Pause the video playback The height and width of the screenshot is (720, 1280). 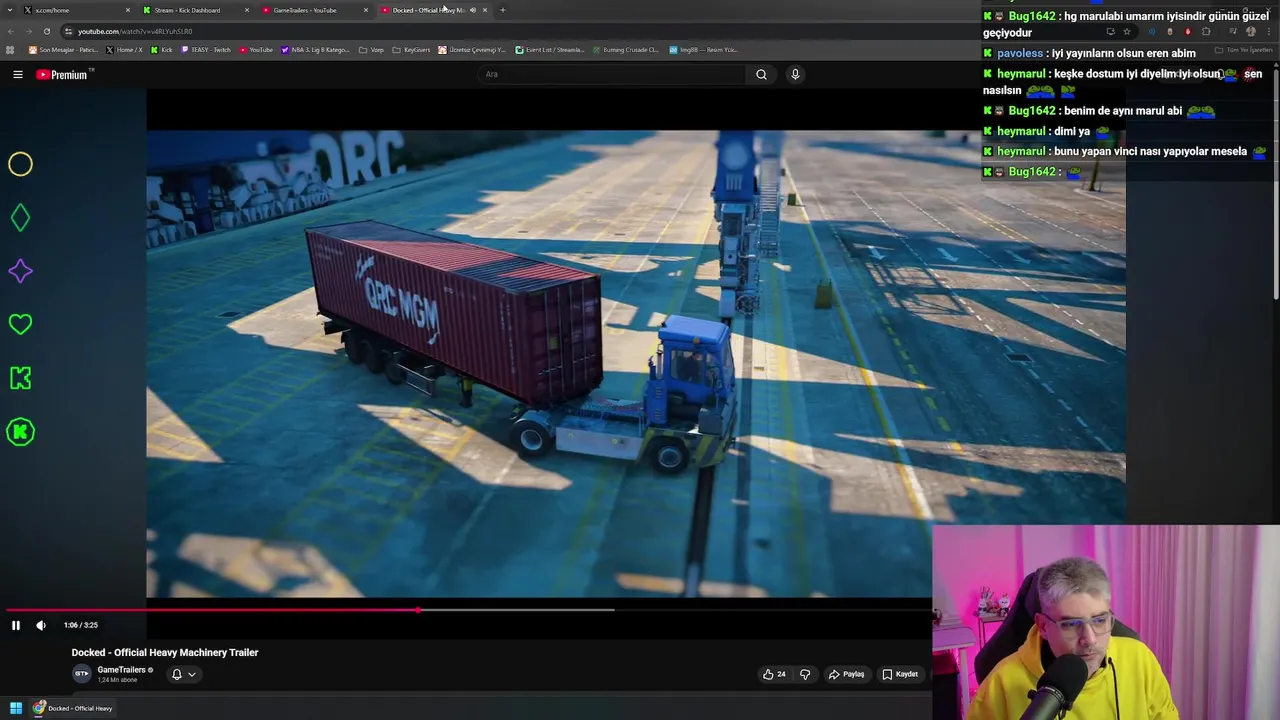[16, 625]
